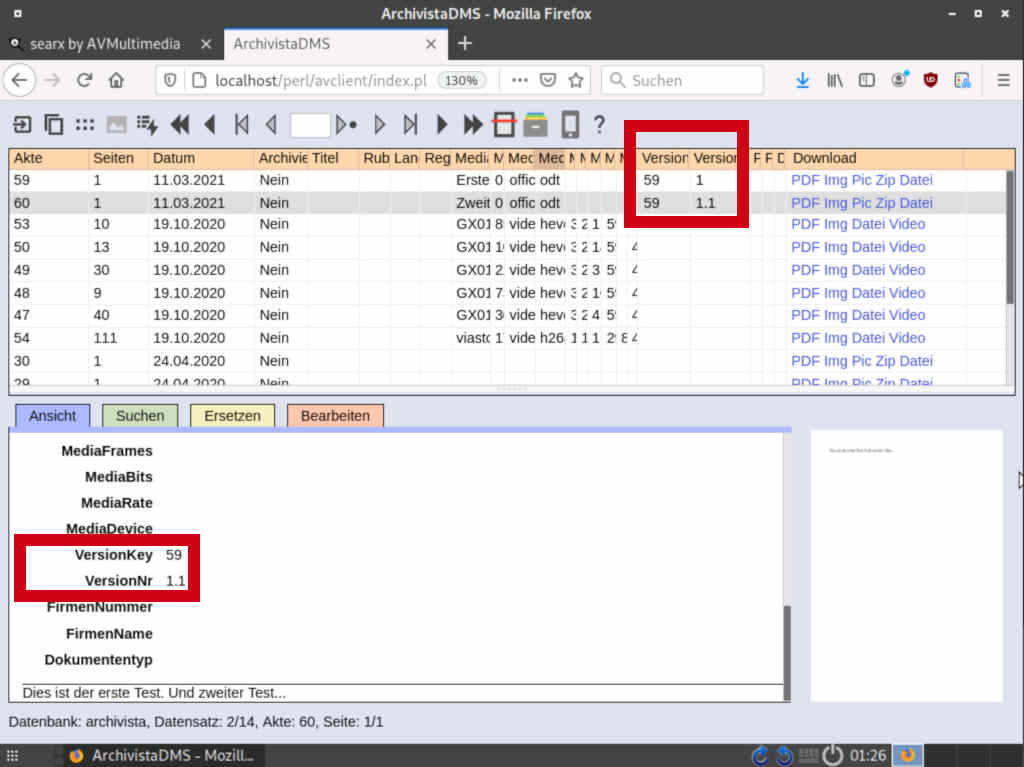Jump to last record icon
The image size is (1024, 767).
tap(410, 124)
